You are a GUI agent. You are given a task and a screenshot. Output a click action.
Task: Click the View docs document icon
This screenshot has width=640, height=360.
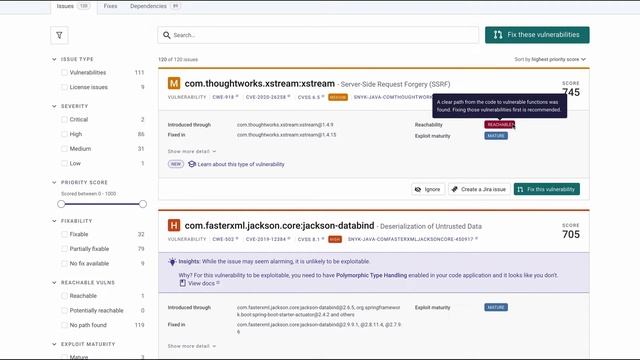[x=182, y=283]
